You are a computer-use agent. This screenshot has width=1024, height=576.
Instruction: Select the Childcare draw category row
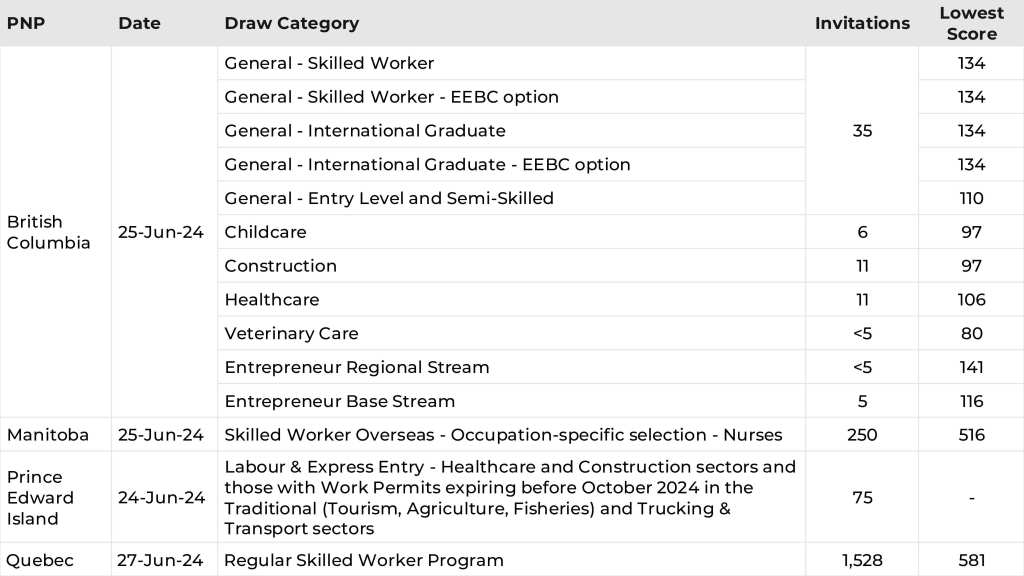coord(265,232)
